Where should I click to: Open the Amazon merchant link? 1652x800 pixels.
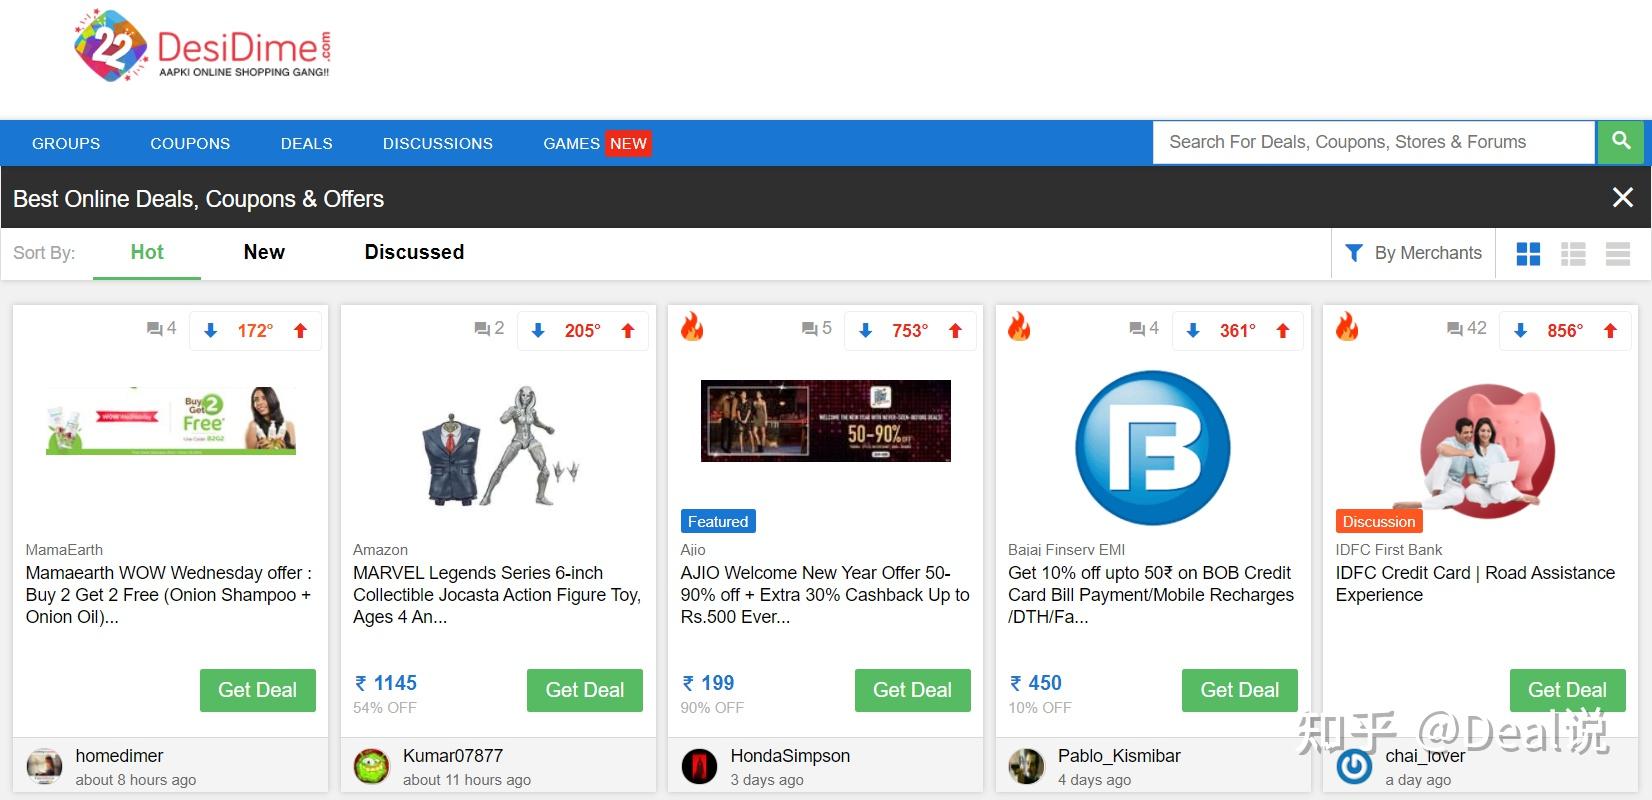point(380,550)
